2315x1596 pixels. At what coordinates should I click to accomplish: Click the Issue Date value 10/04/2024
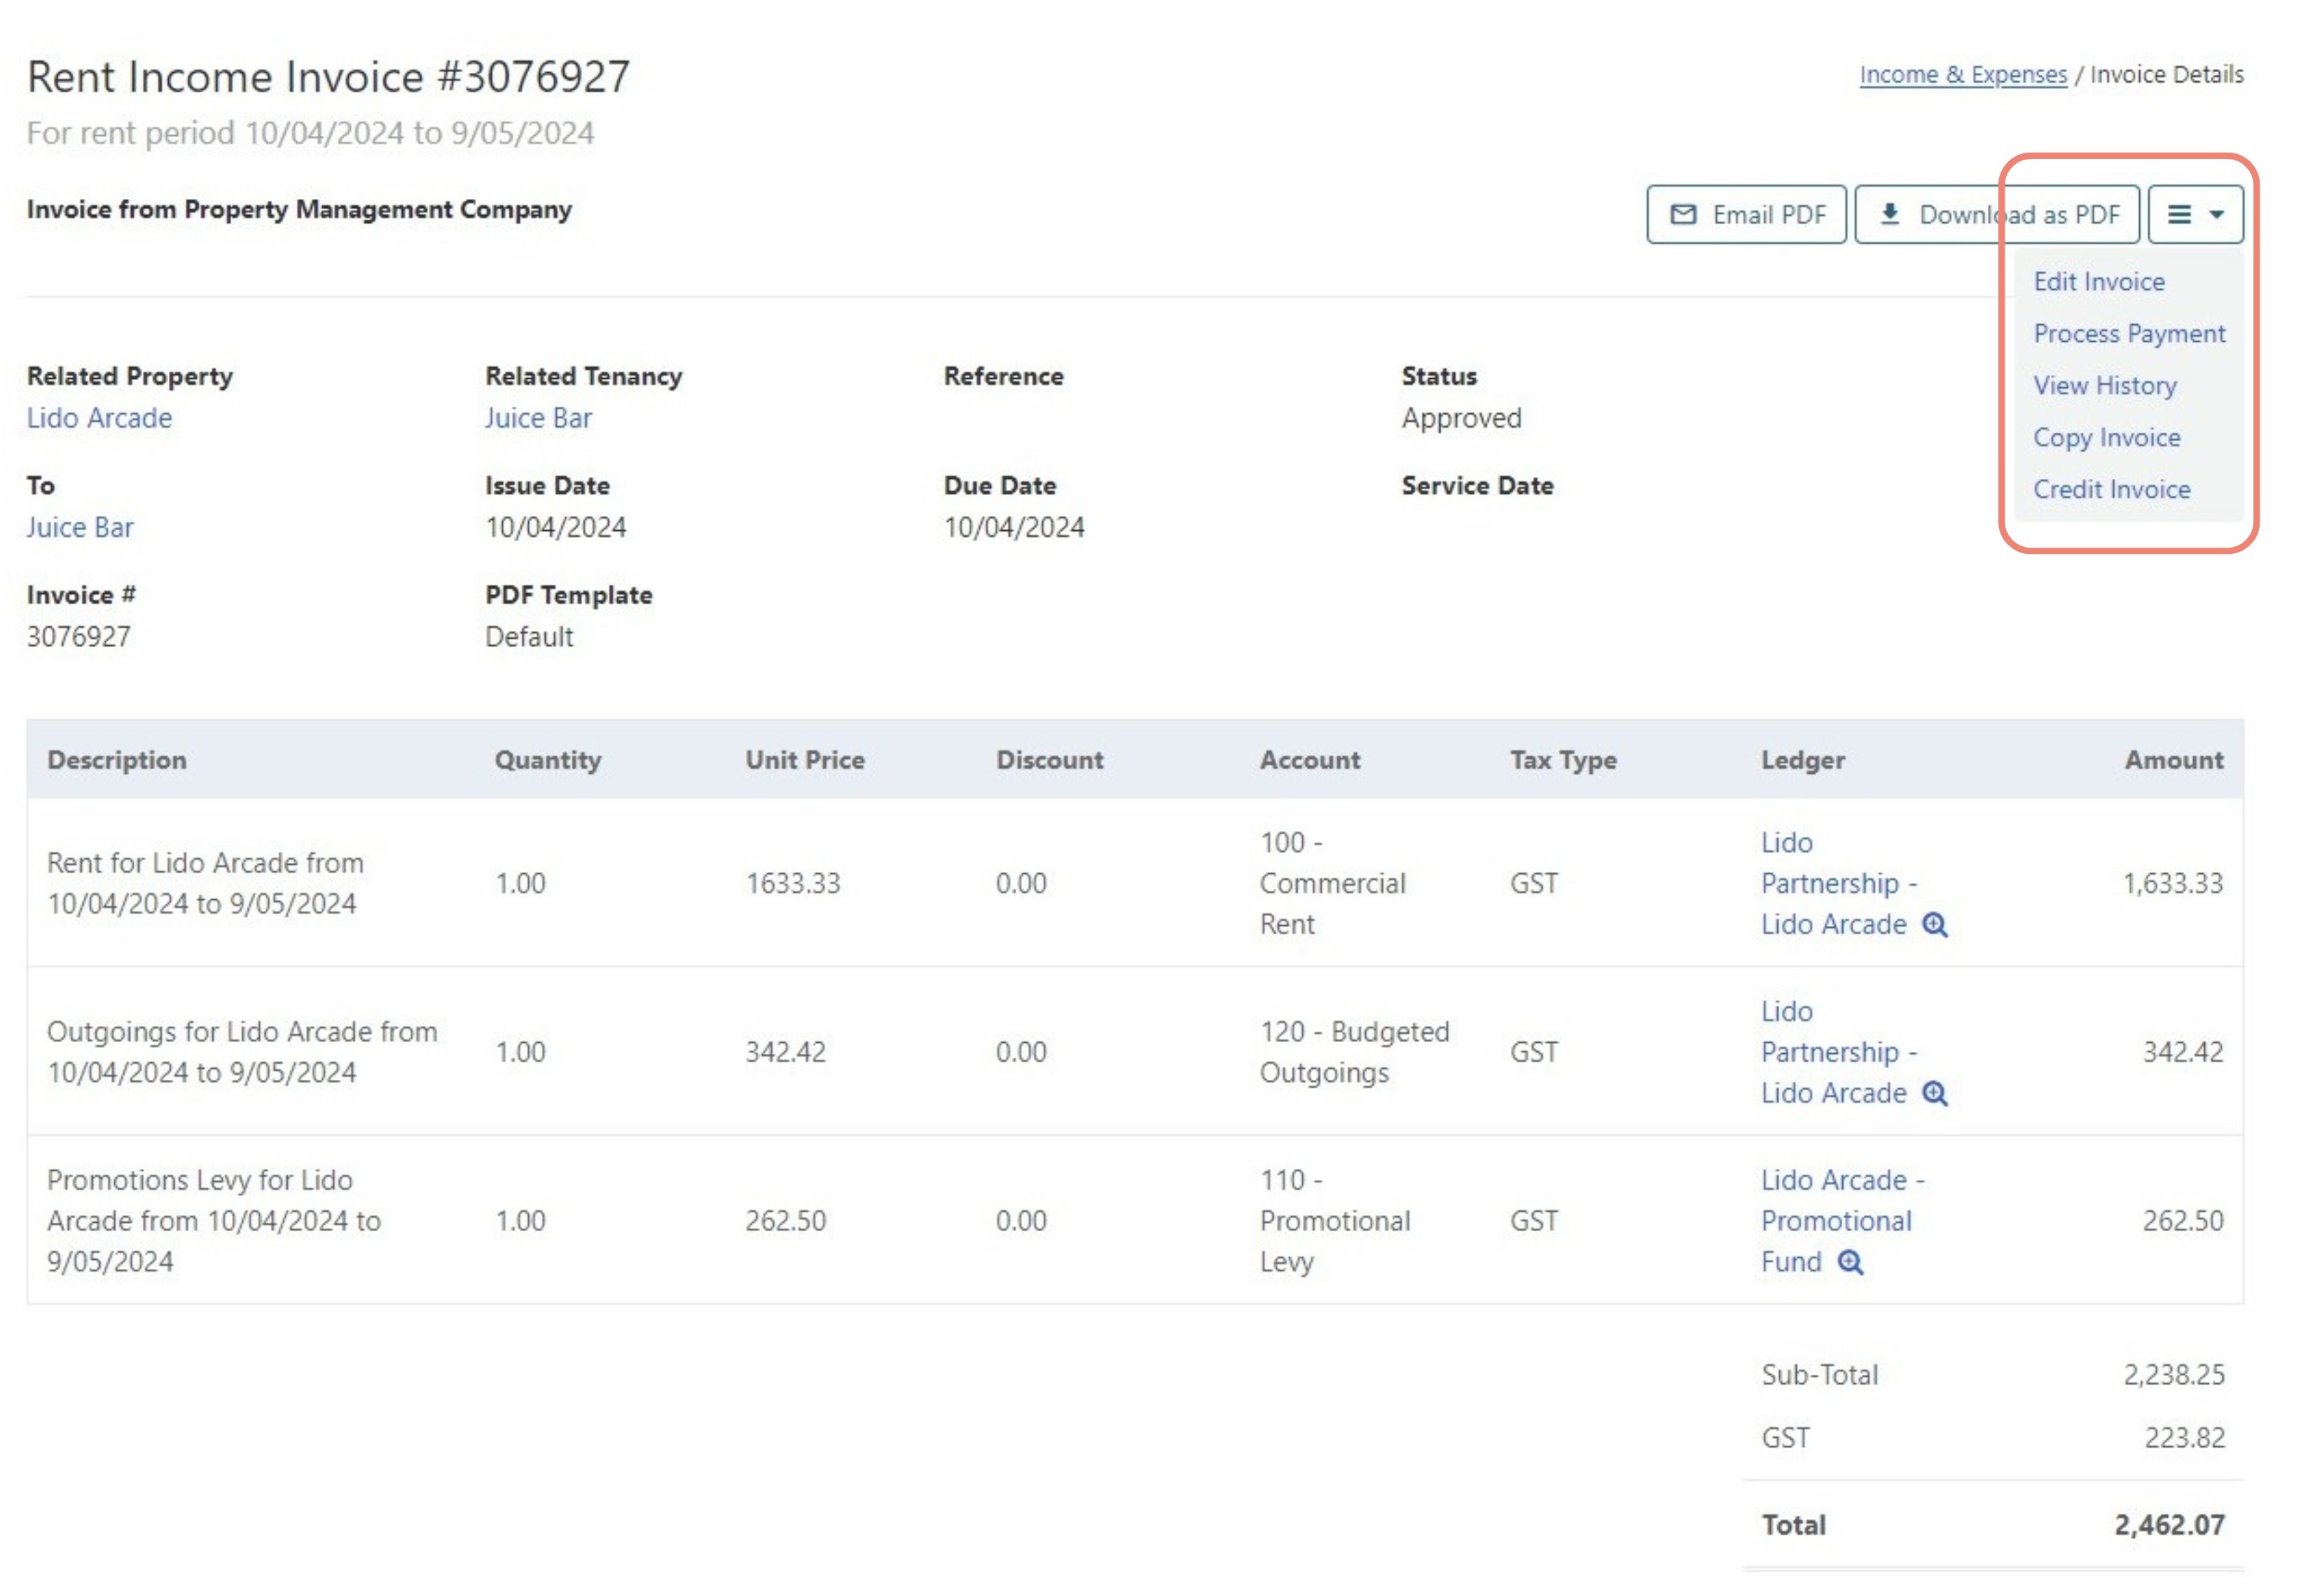tap(555, 527)
